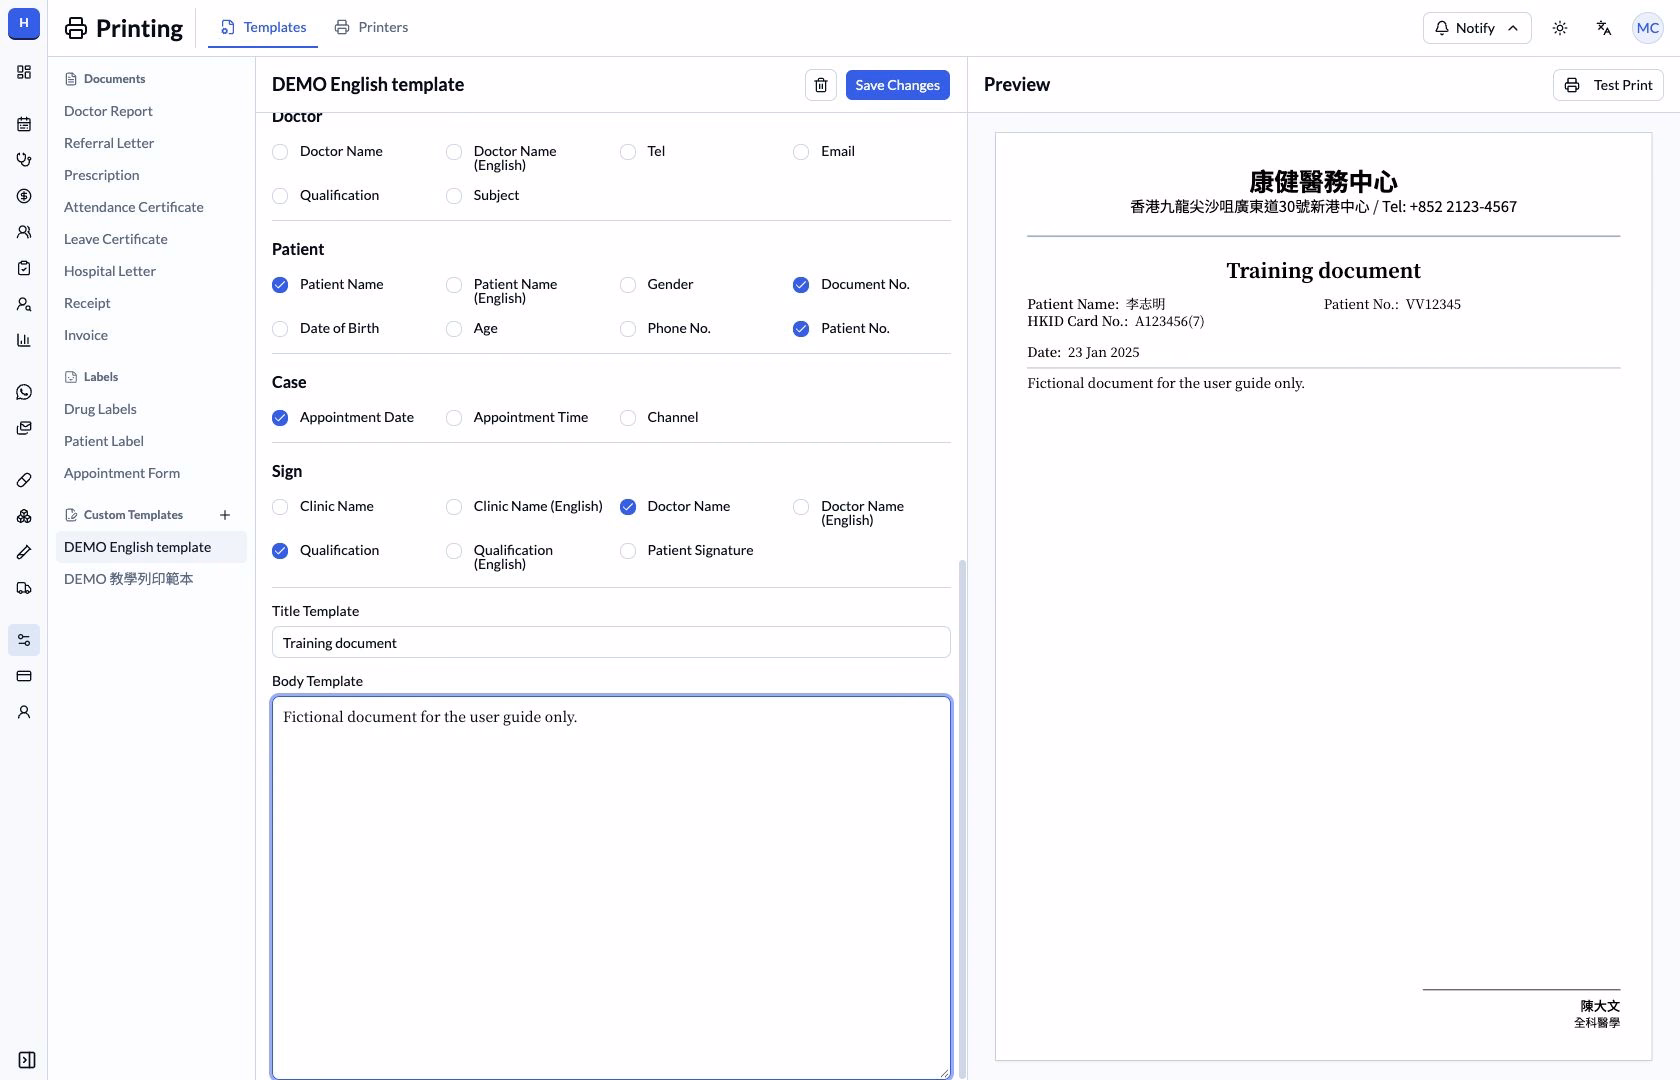Collapse the sidebar panel icon at bottom
The height and width of the screenshot is (1080, 1680).
click(27, 1060)
